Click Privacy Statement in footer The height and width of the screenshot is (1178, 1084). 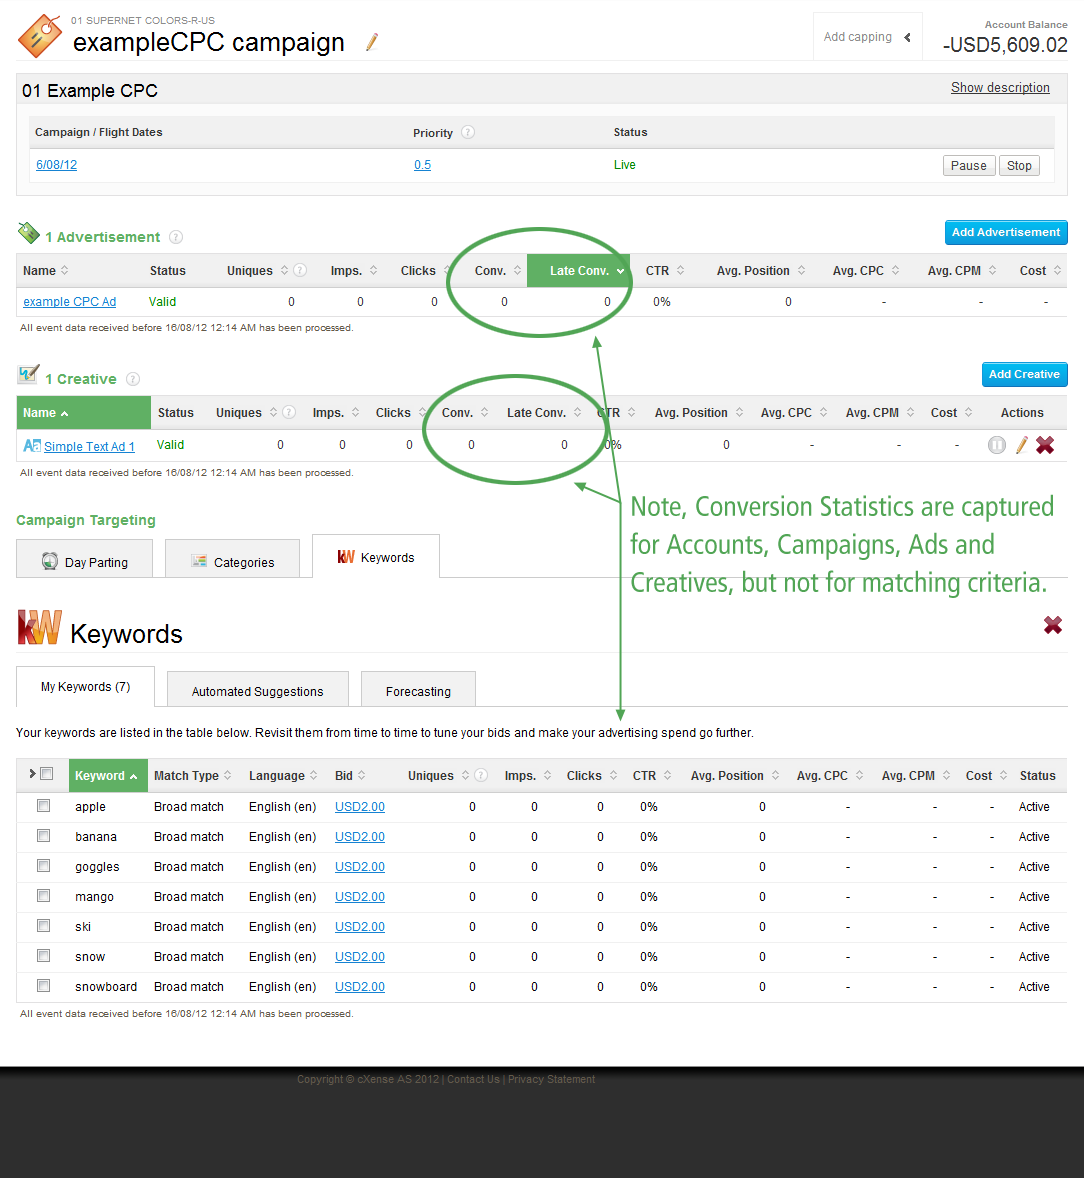click(551, 1080)
